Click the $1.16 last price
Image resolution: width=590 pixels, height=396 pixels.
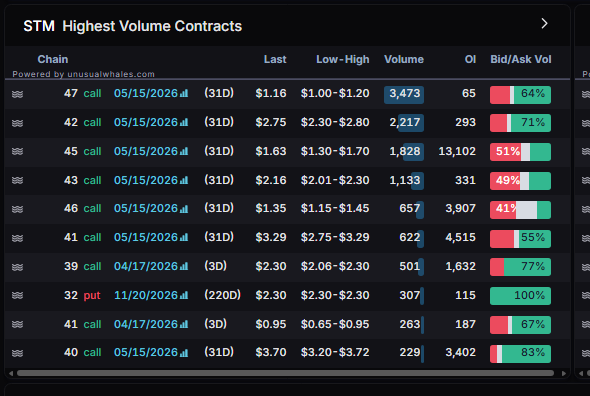click(271, 93)
